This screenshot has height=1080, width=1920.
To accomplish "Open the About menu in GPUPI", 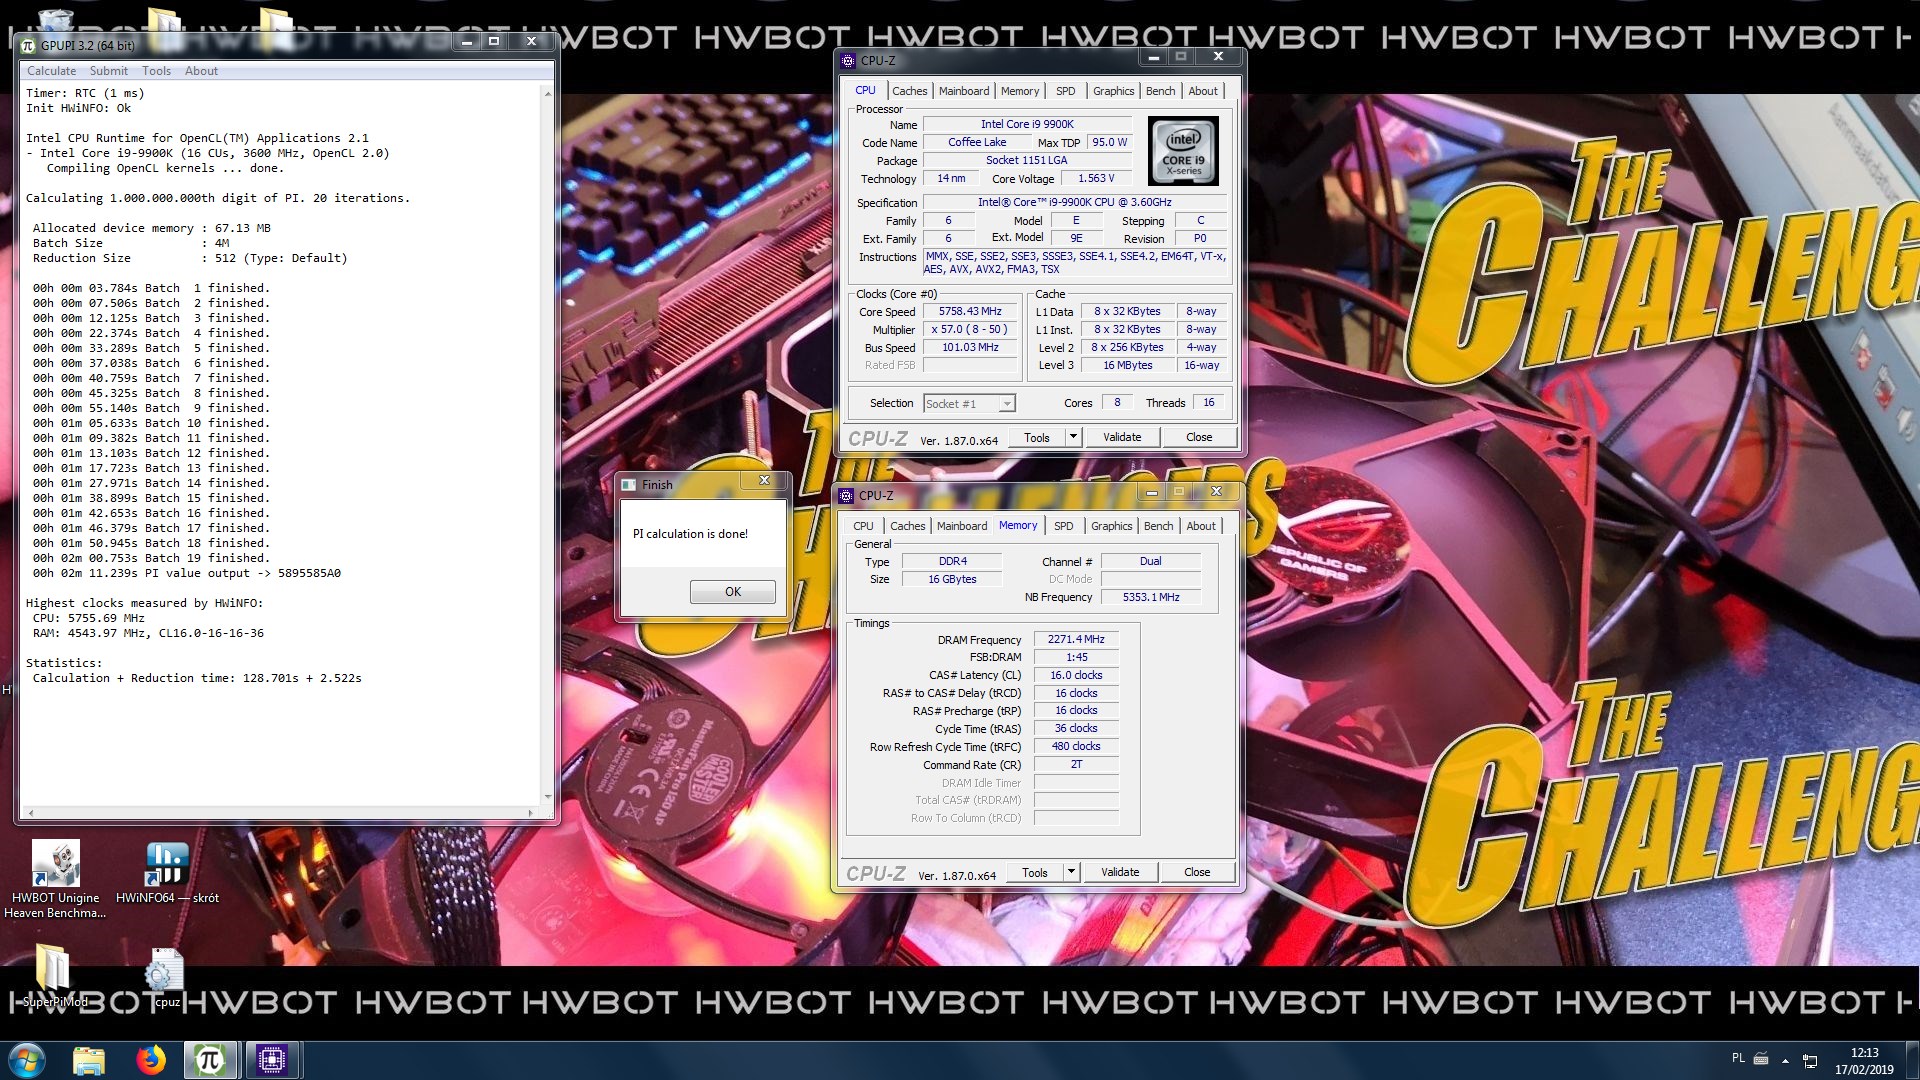I will [x=201, y=71].
